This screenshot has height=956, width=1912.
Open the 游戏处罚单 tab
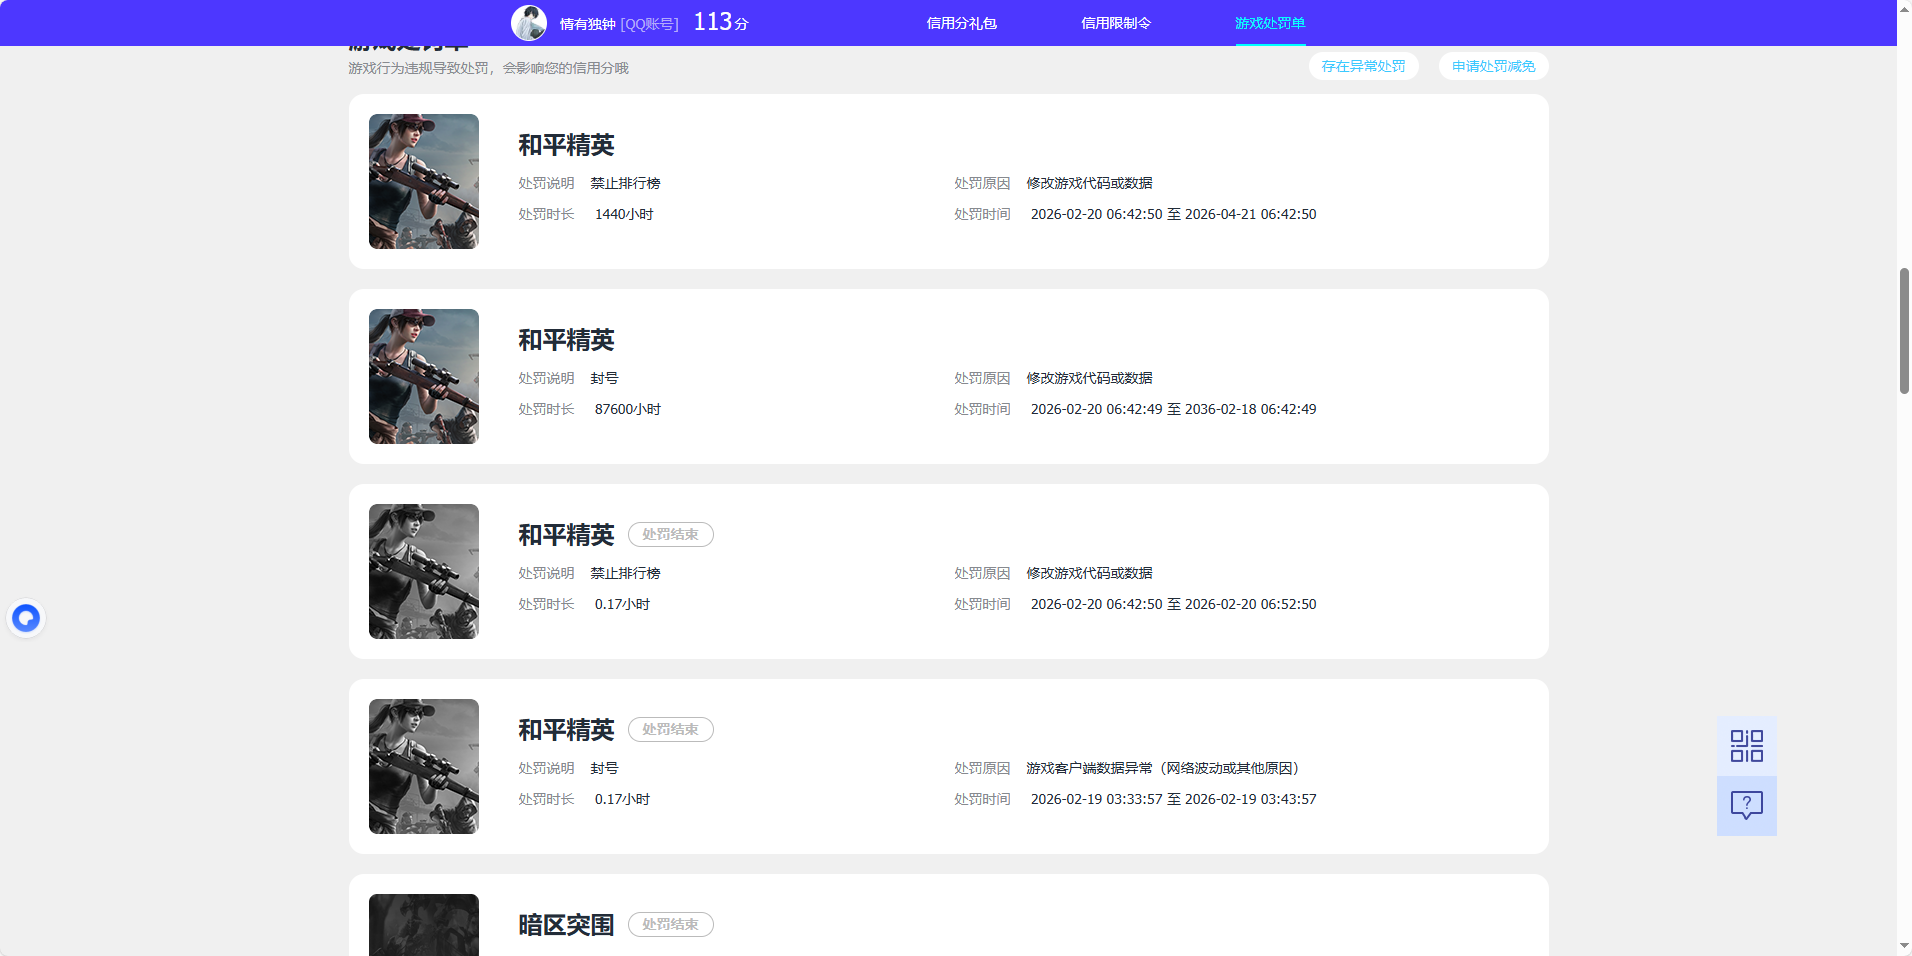1269,22
